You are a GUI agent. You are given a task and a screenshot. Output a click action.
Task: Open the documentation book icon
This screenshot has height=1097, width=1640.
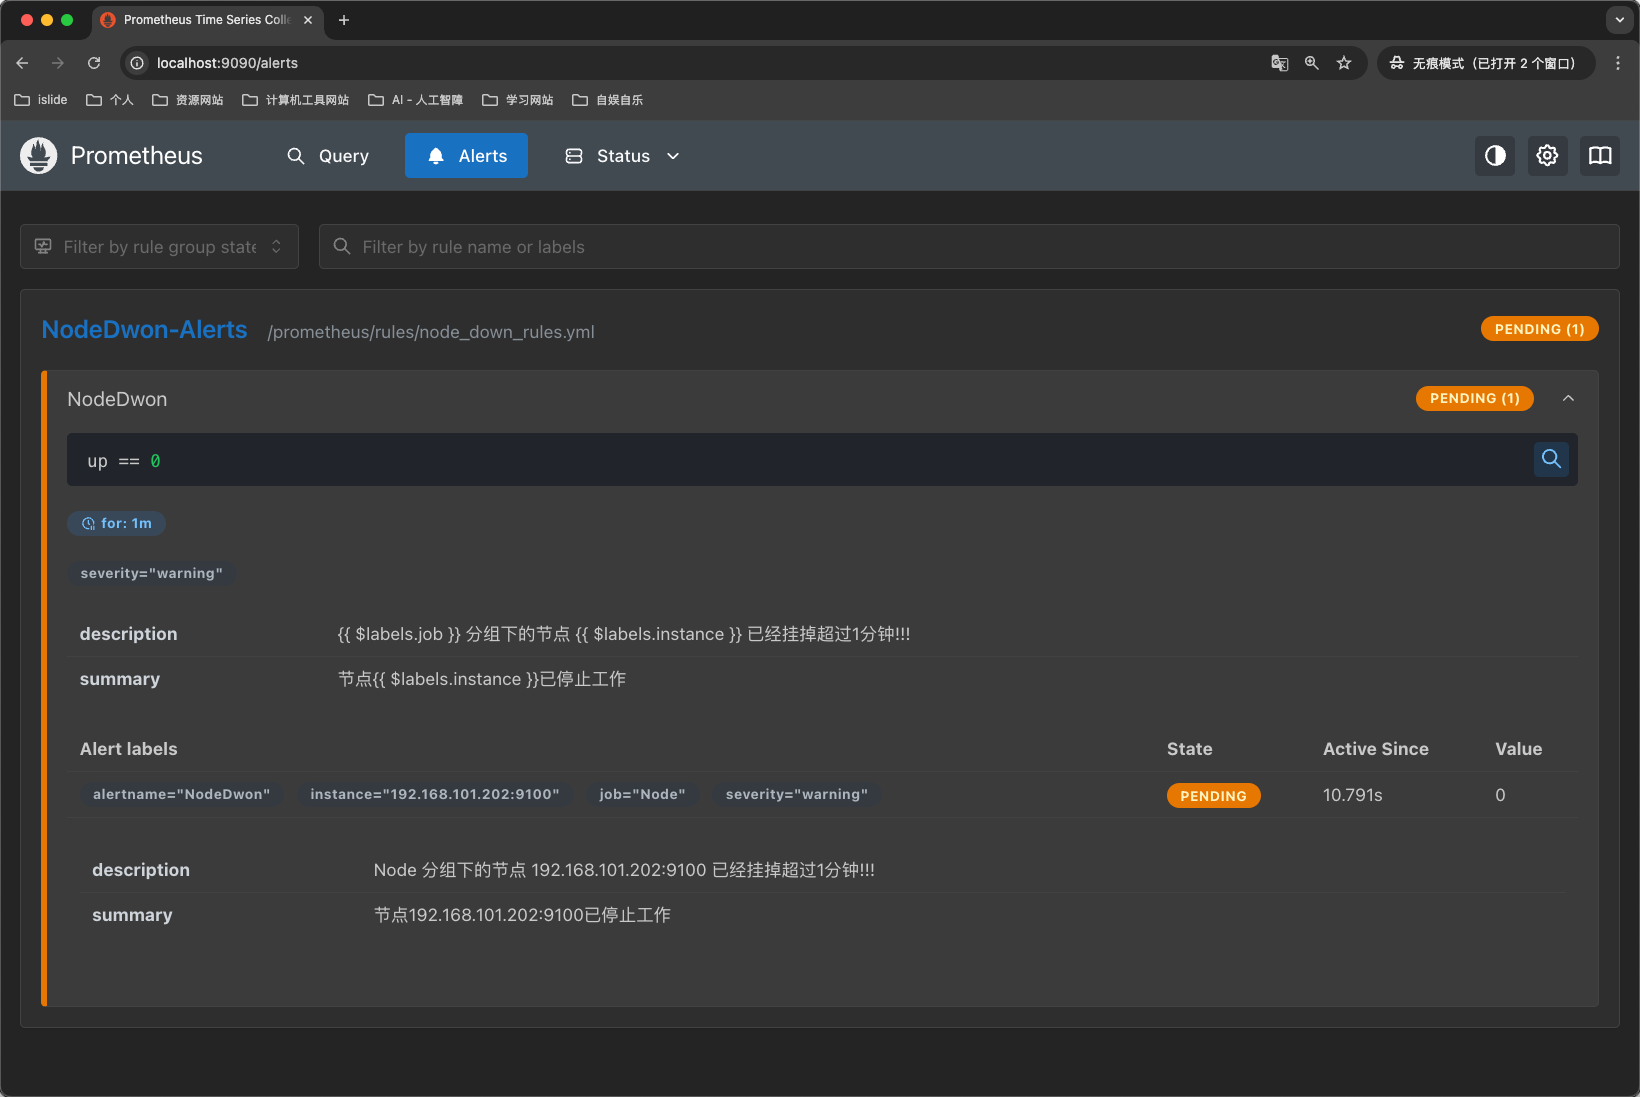(1599, 155)
